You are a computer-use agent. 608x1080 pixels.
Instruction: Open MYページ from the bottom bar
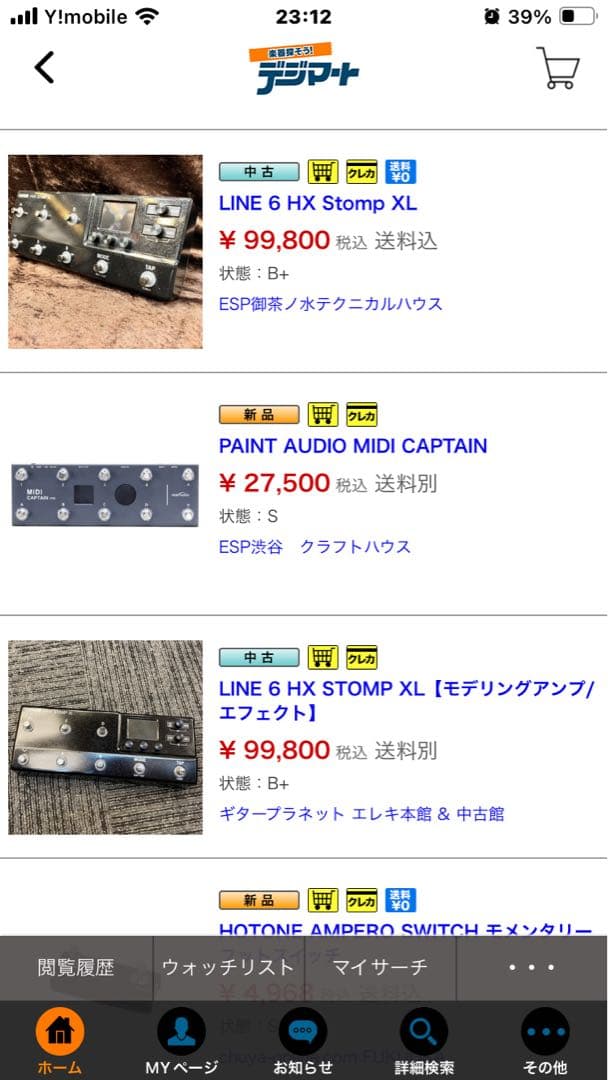point(182,1032)
